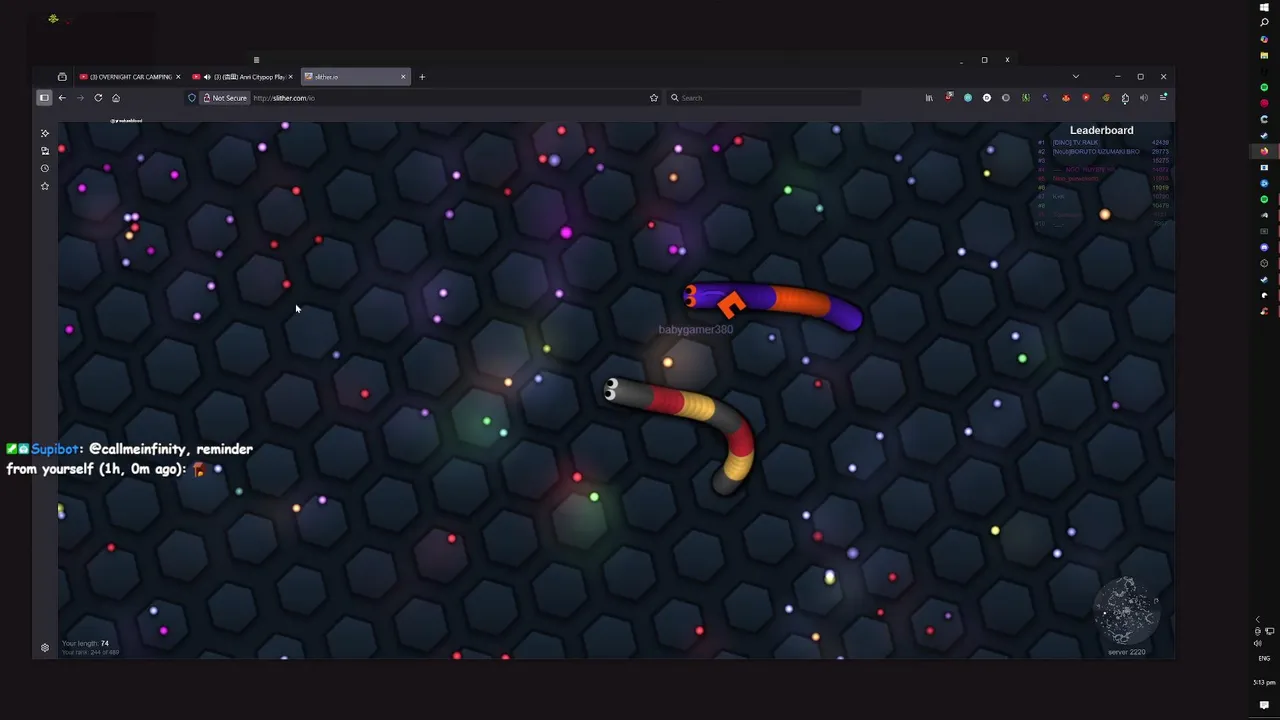The image size is (1280, 720).
Task: Open the red YouTube-style extension icon
Action: coord(1086,98)
